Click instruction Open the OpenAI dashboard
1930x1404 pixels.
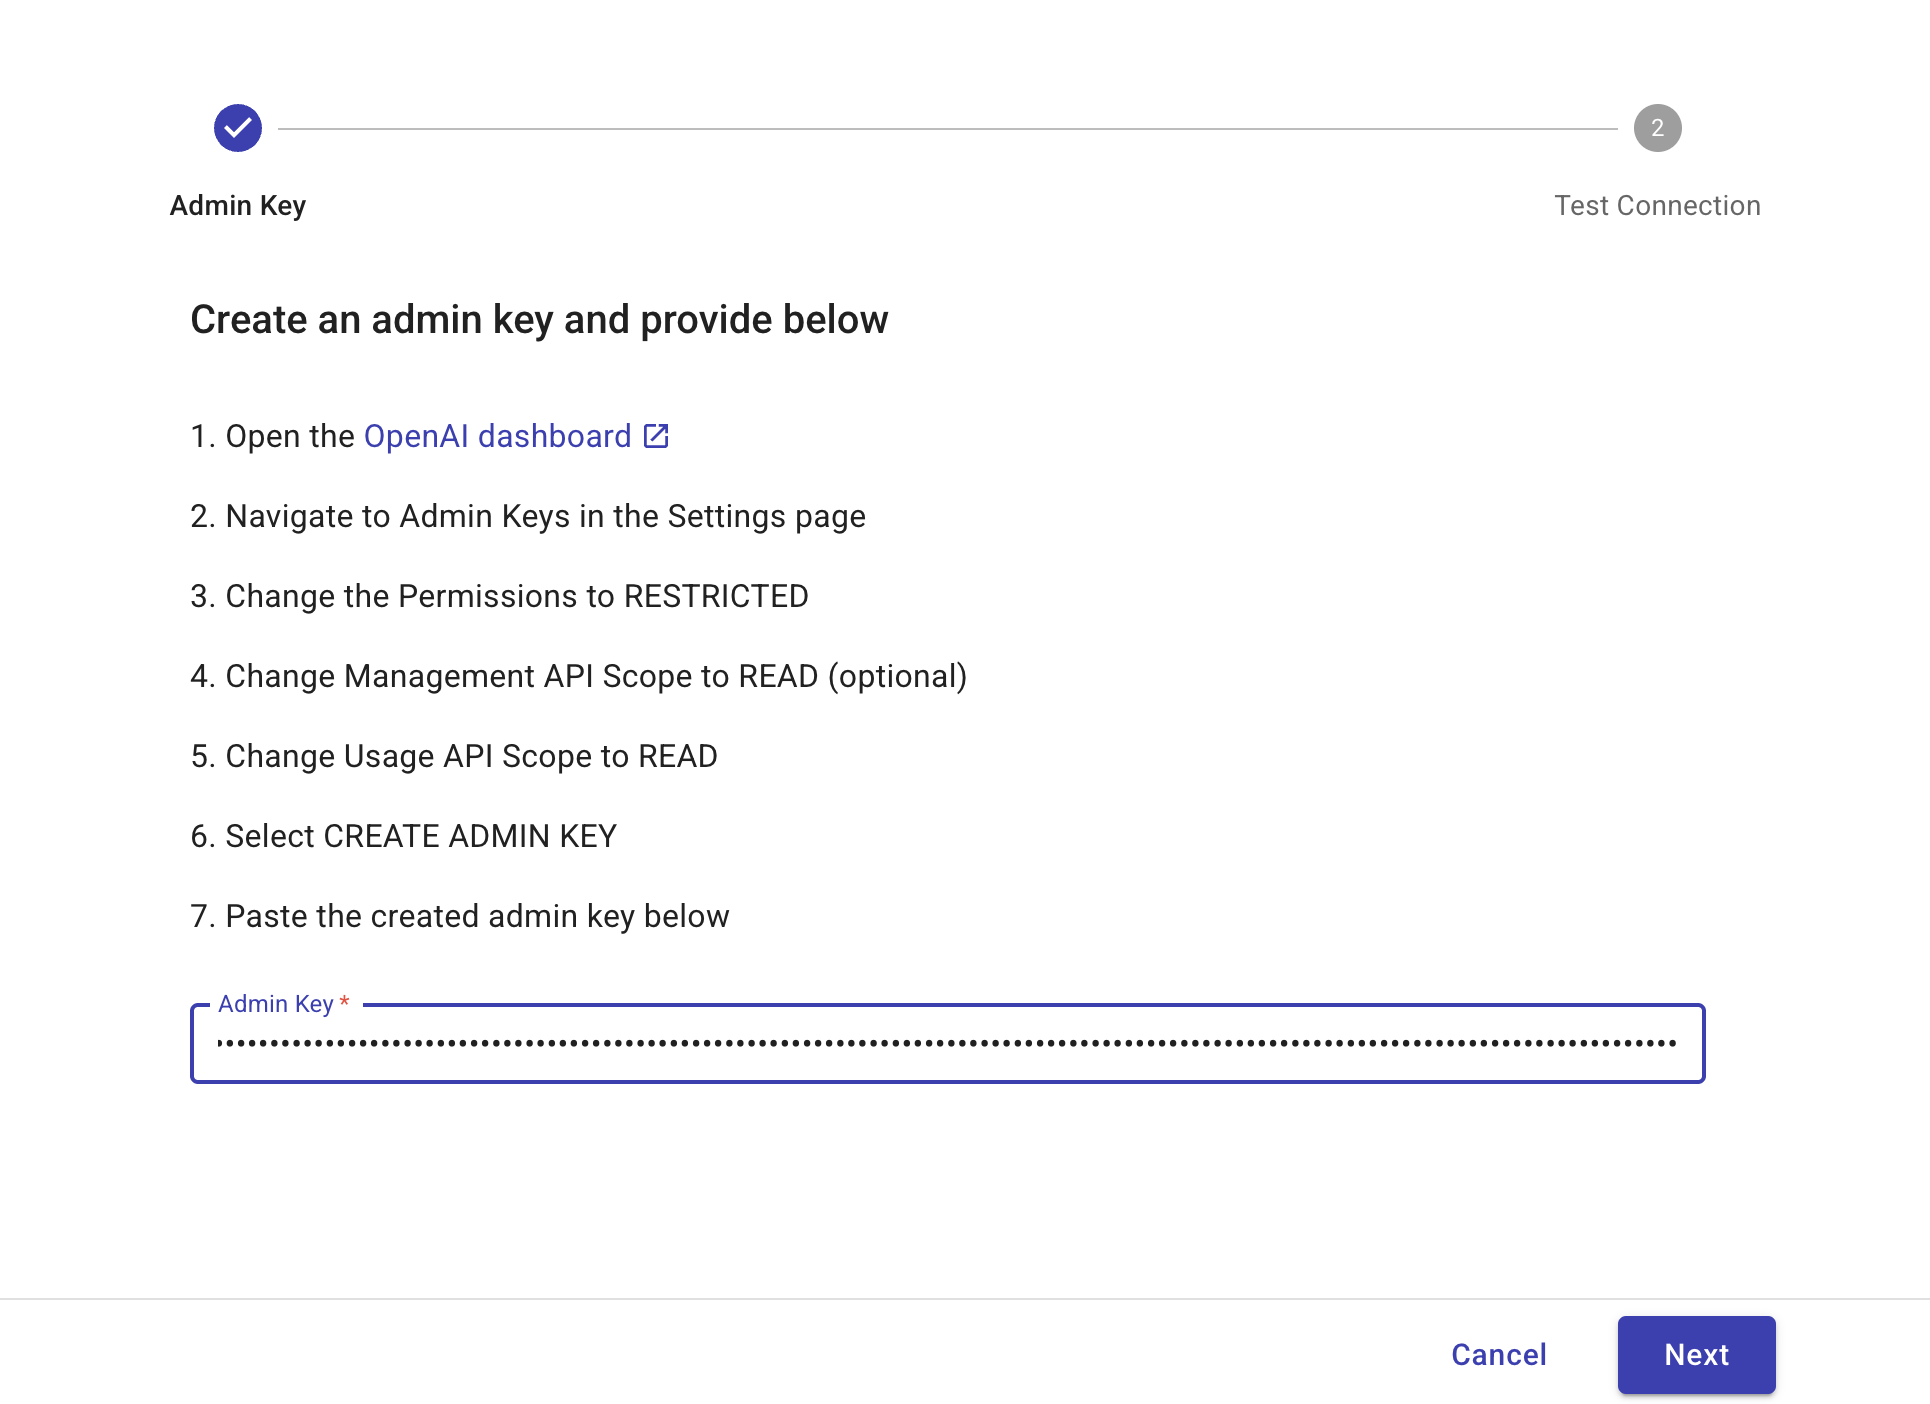click(x=428, y=435)
